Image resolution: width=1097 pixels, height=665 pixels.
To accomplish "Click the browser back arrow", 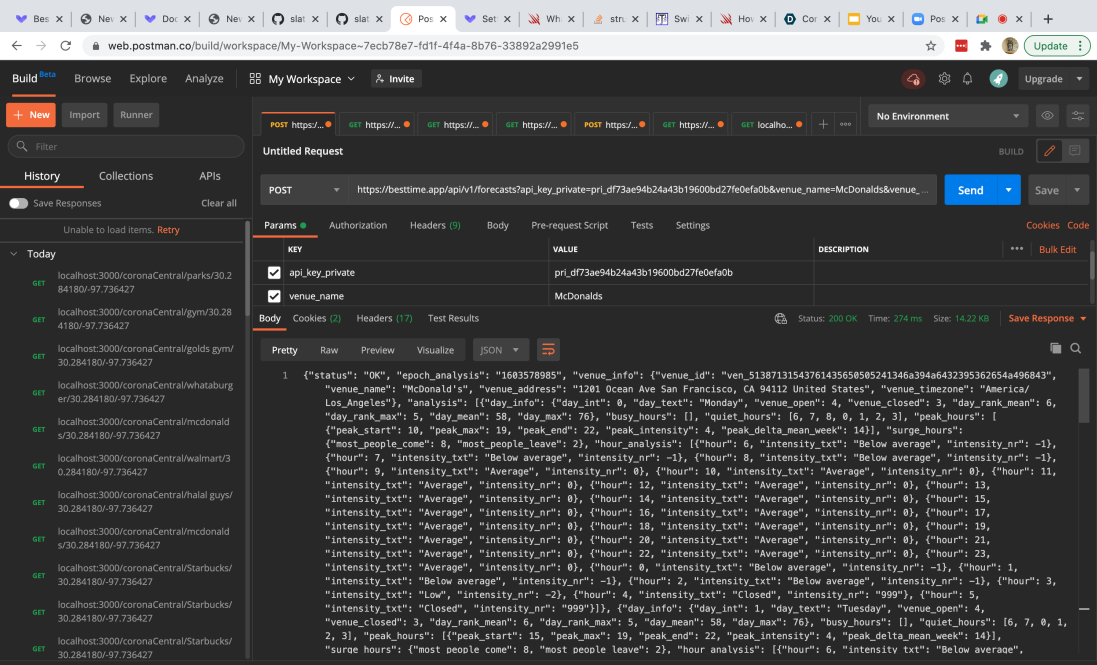I will (17, 45).
